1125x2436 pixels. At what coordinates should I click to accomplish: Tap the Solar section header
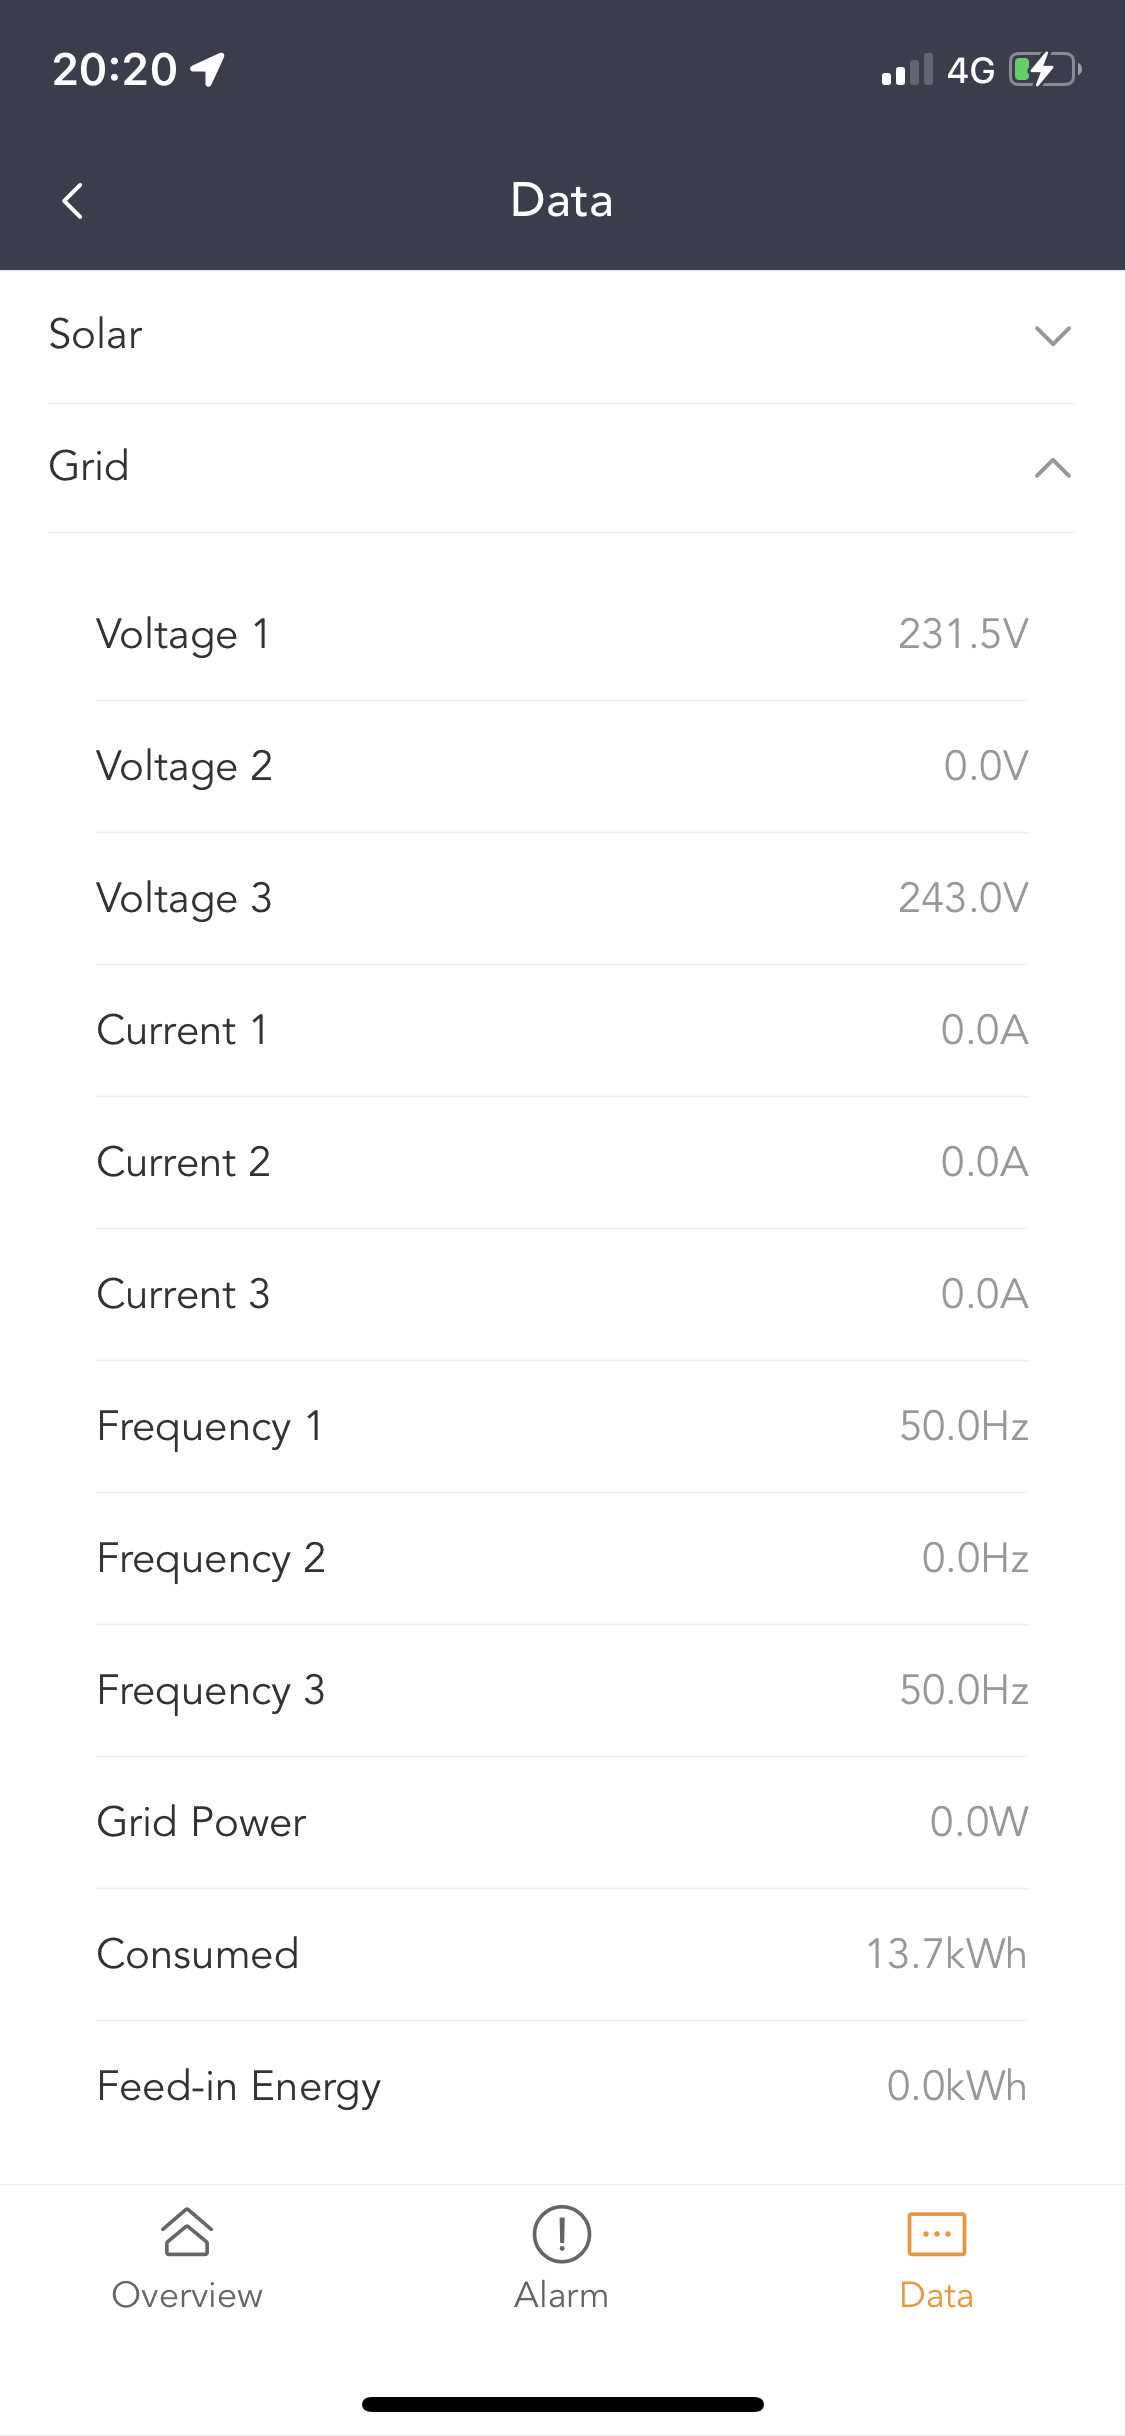click(x=96, y=335)
